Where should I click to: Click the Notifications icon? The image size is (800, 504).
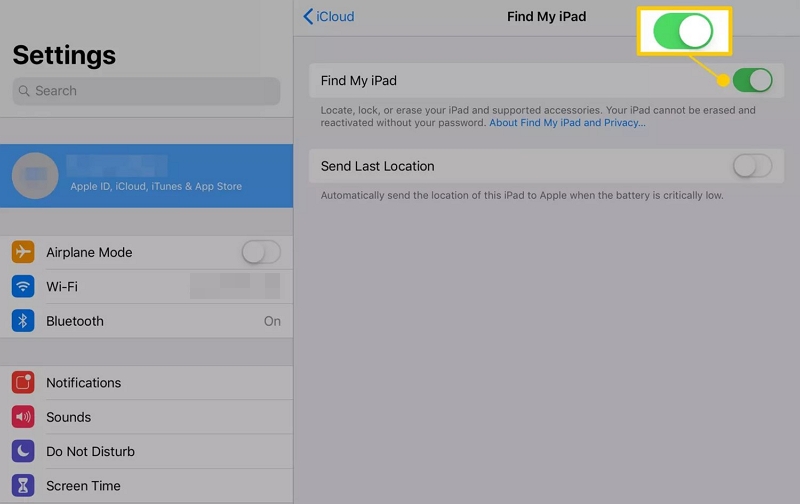[23, 383]
